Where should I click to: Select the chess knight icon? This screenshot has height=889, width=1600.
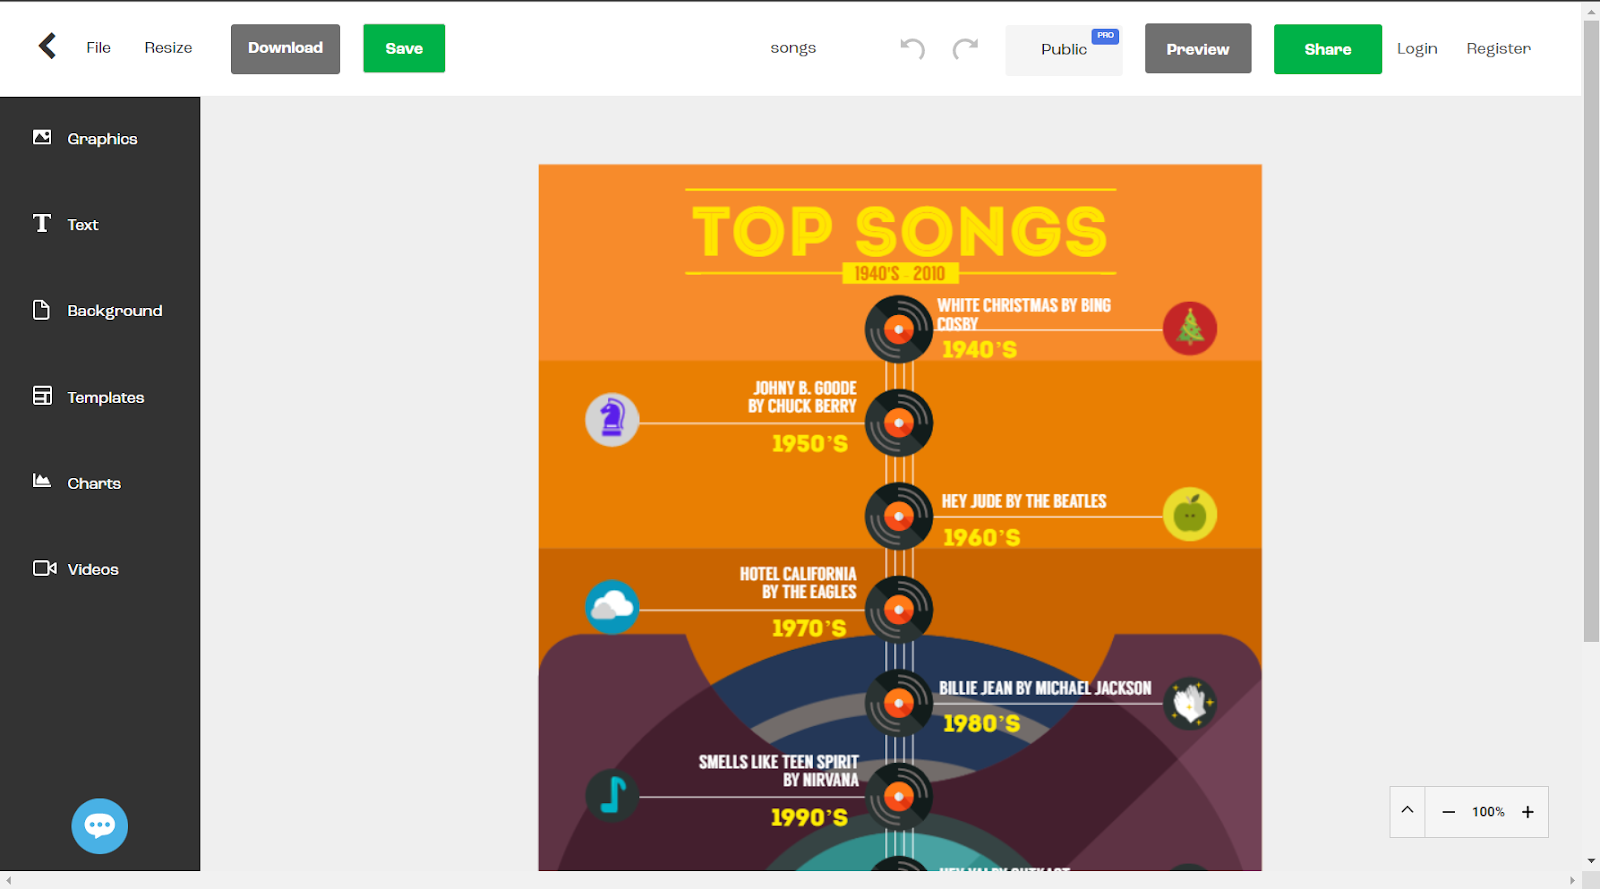tap(612, 420)
